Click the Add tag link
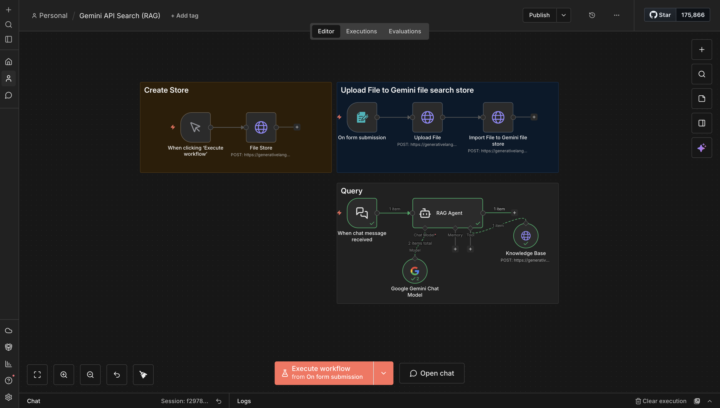This screenshot has width=720, height=408. point(183,16)
